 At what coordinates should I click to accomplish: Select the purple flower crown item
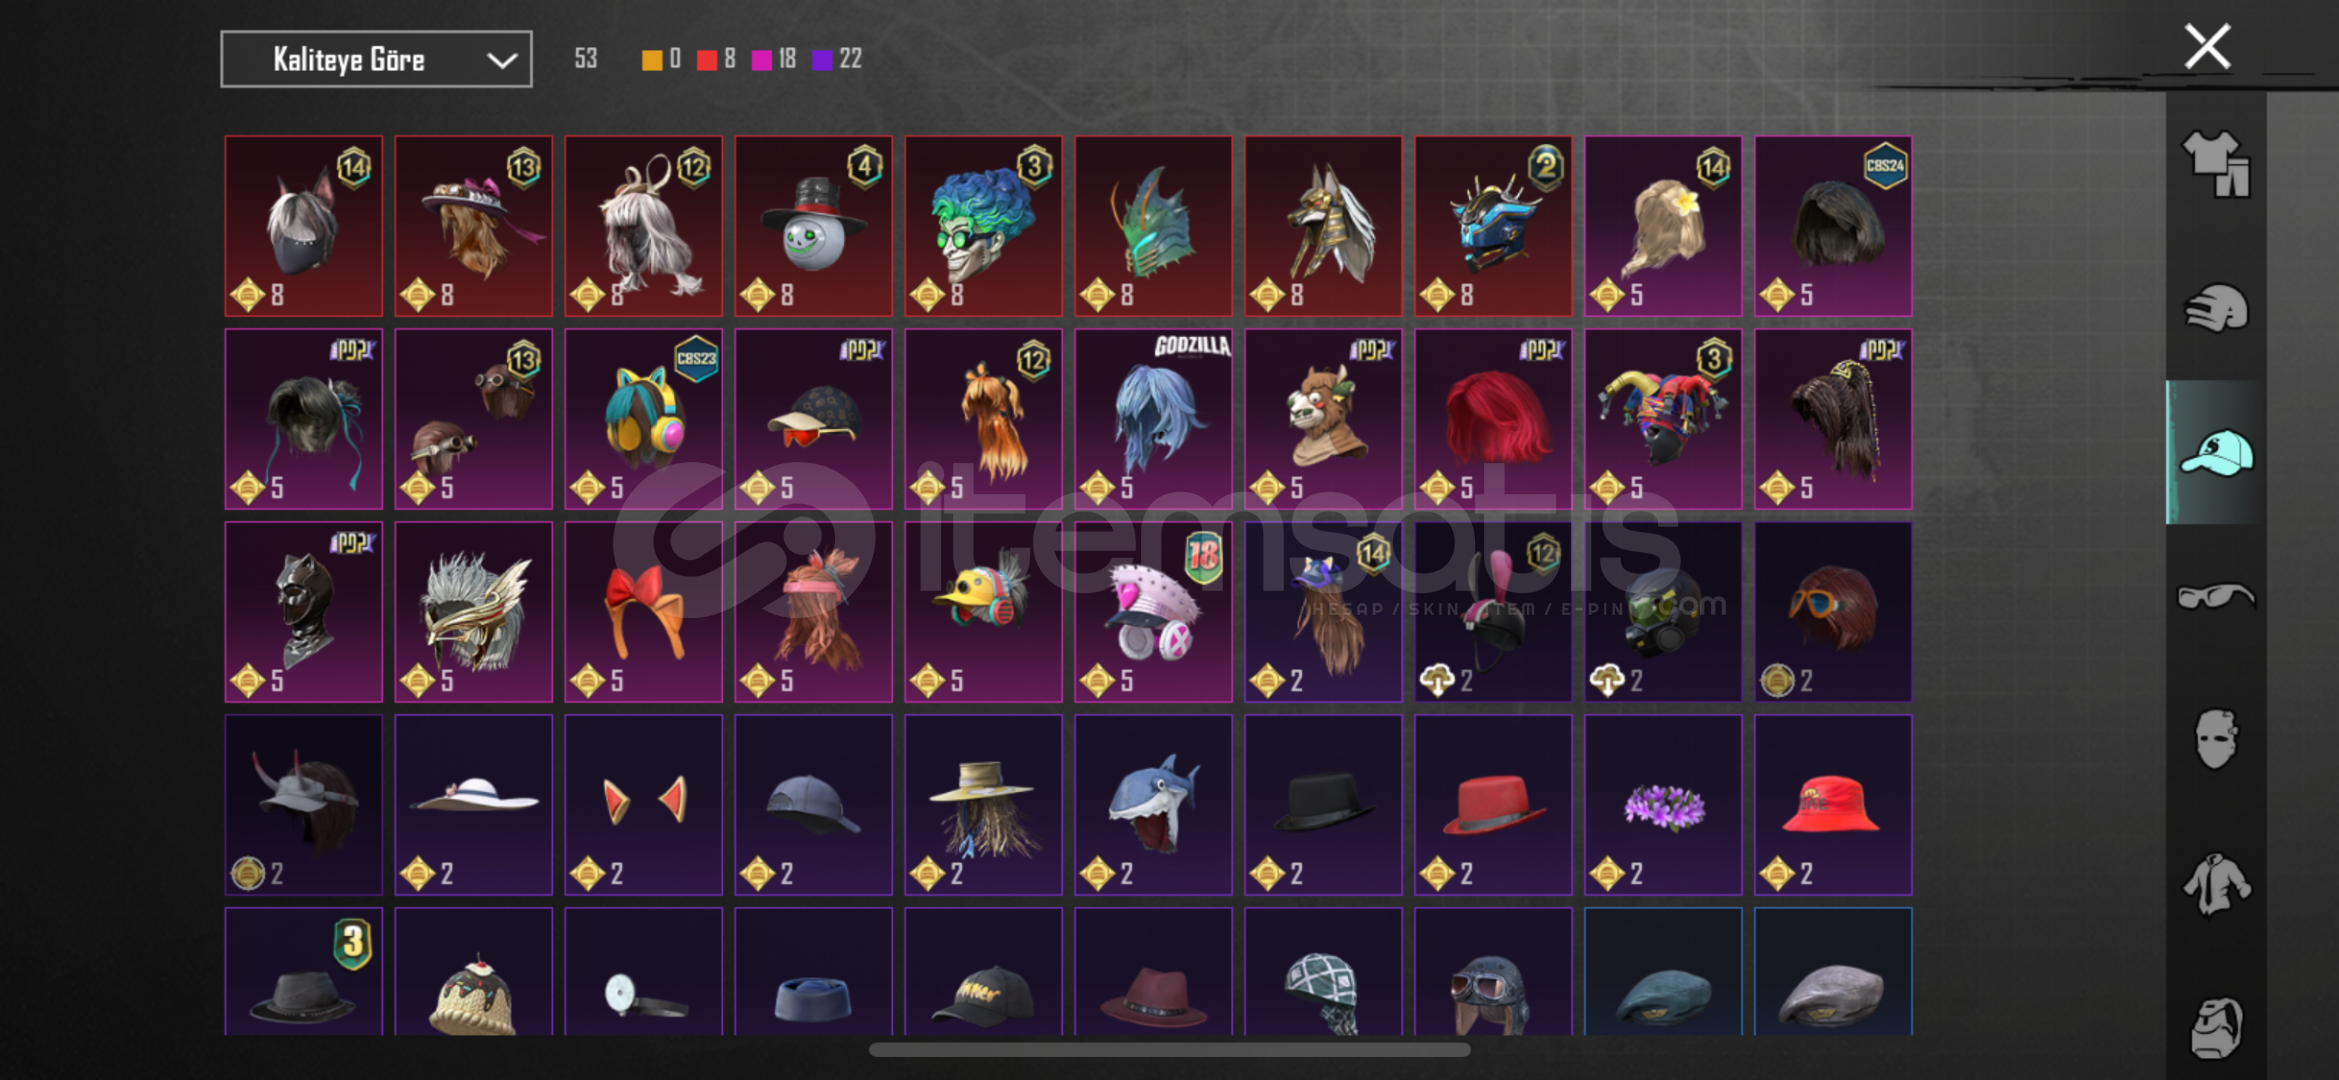(1663, 805)
